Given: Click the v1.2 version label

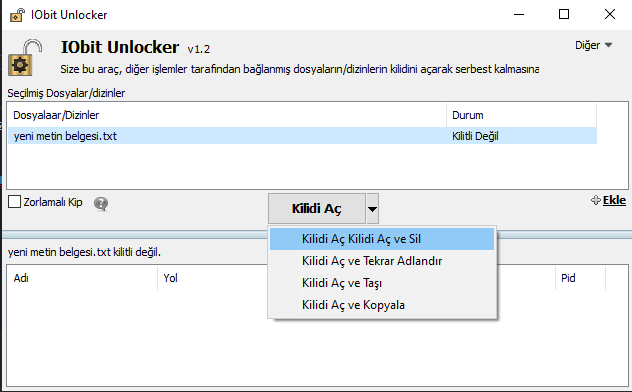Looking at the screenshot, I should tap(199, 49).
